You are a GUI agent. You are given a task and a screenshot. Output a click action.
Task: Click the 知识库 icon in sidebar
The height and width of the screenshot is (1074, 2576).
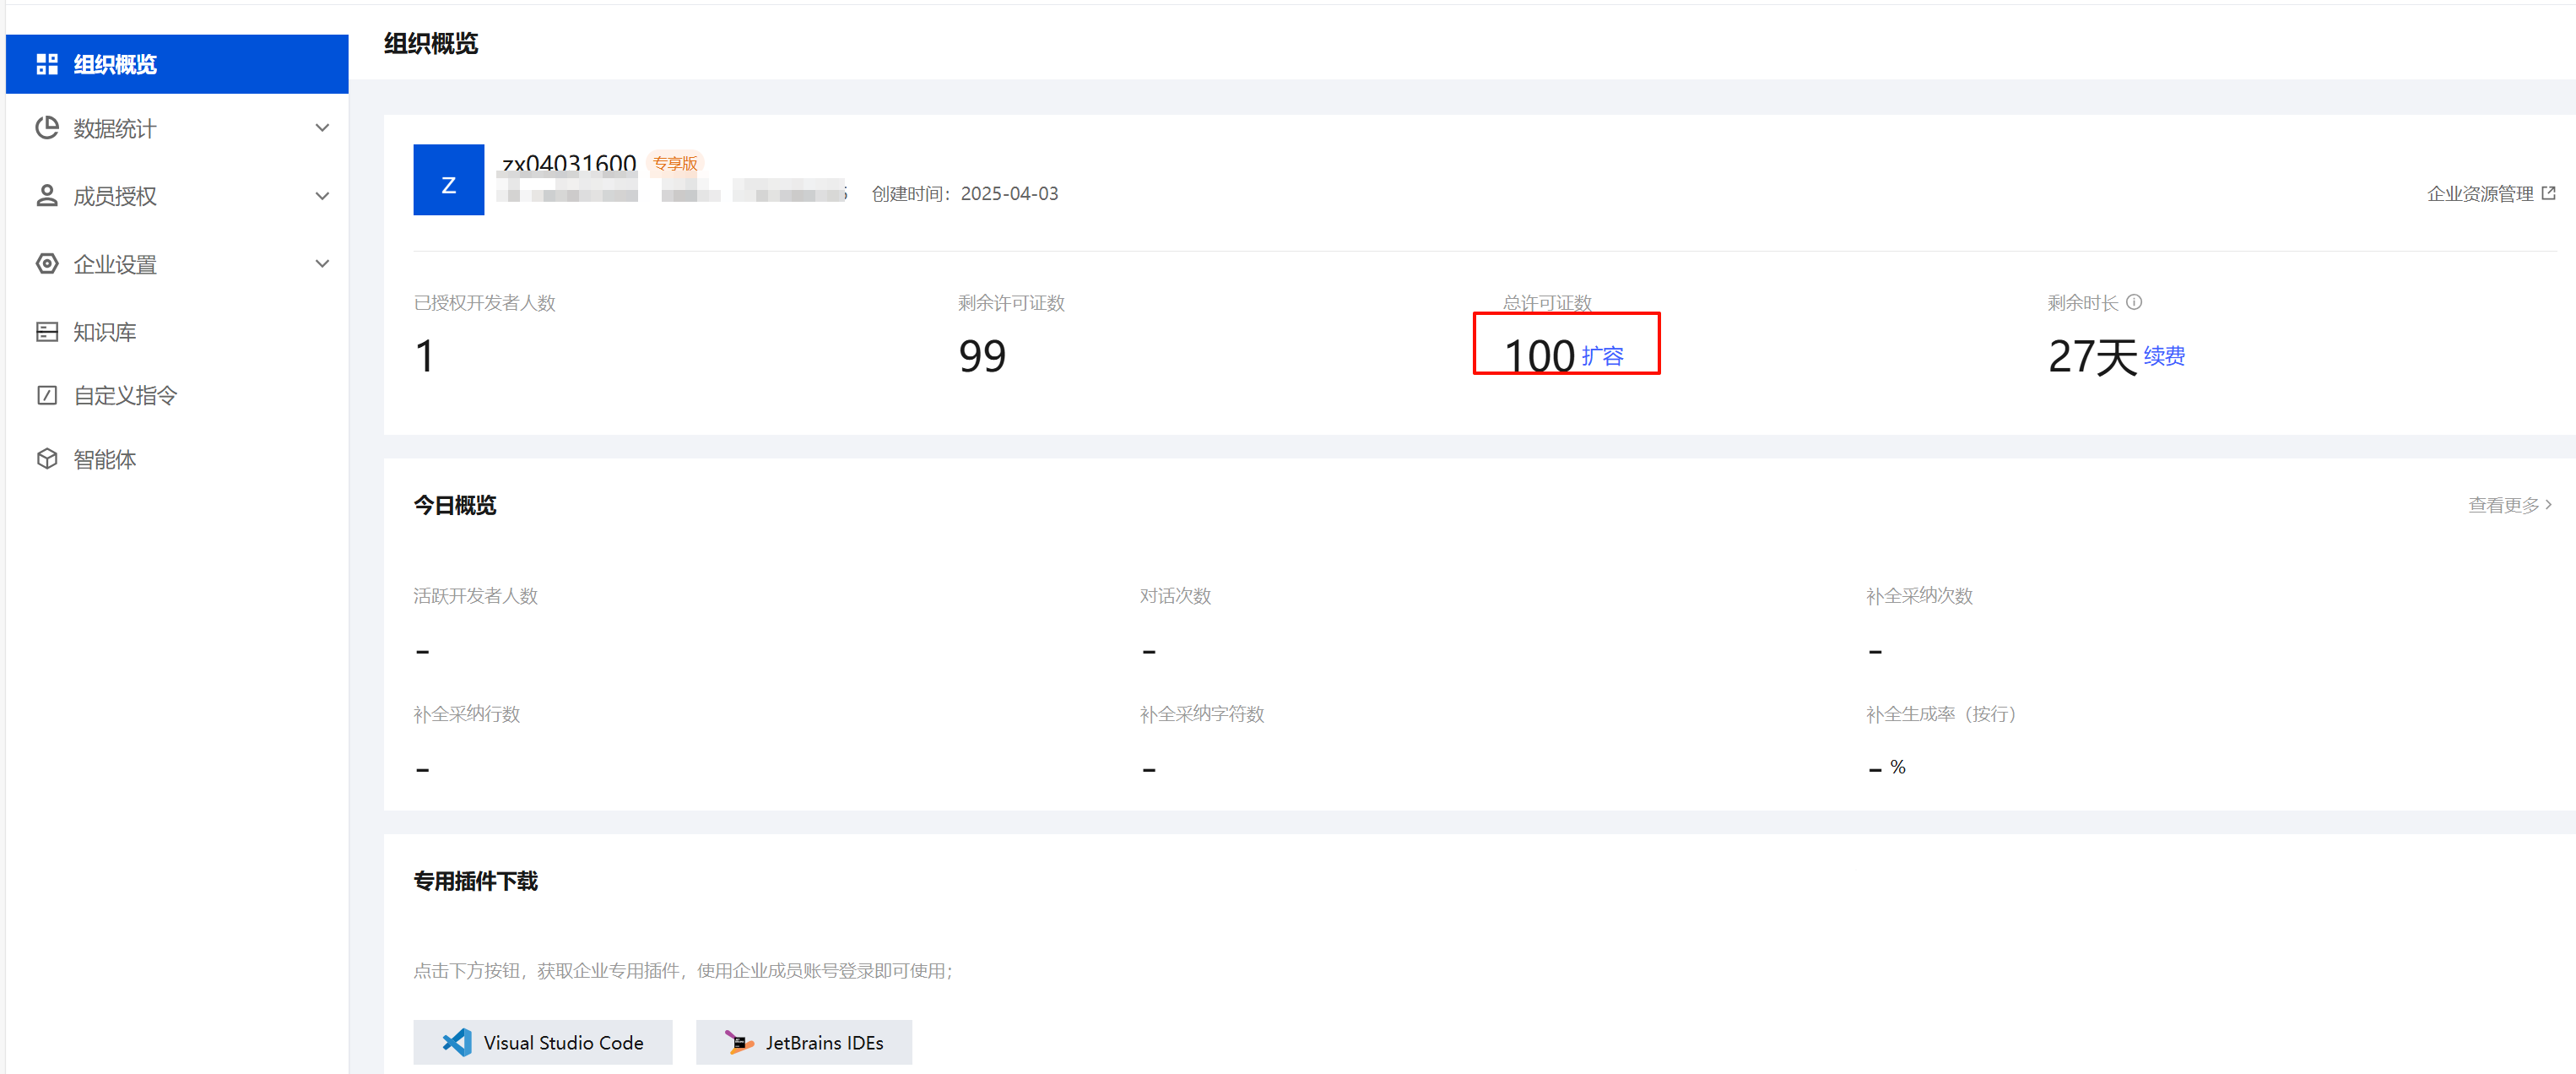pos(47,332)
